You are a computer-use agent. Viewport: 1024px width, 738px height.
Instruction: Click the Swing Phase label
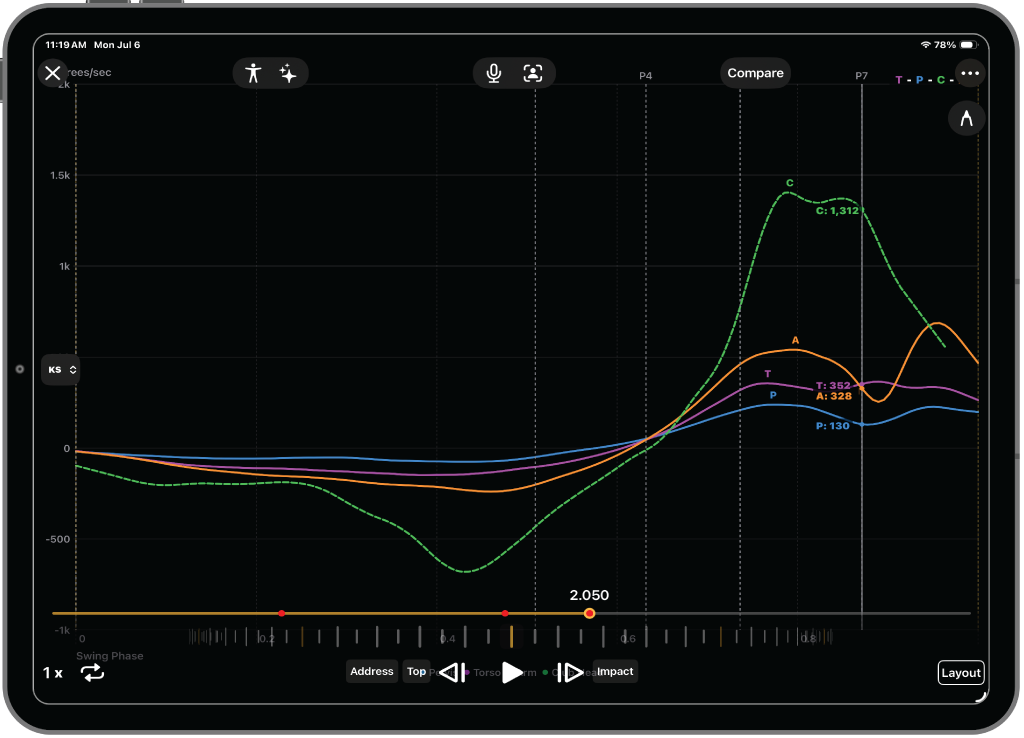(110, 656)
